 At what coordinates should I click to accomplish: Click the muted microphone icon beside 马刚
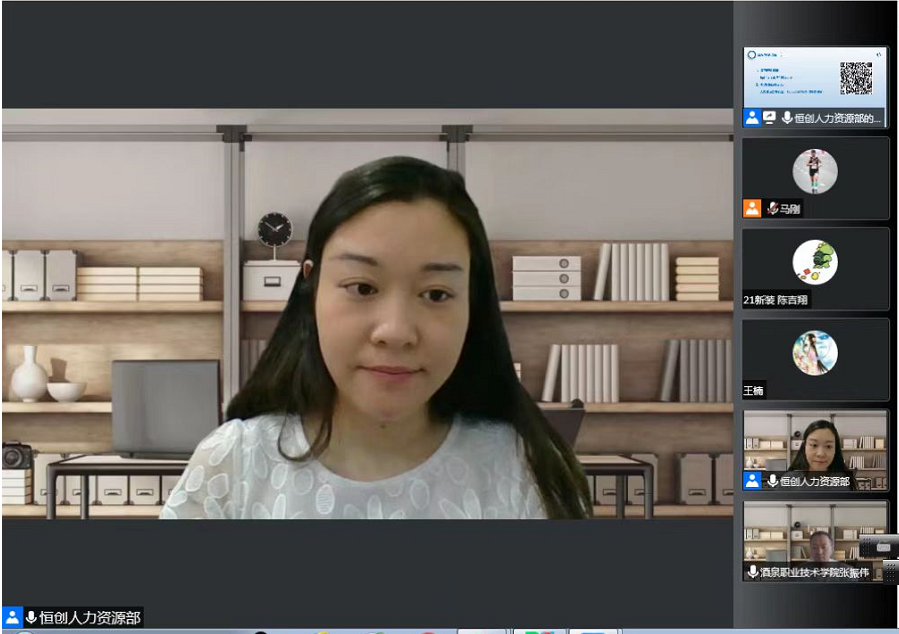point(772,209)
